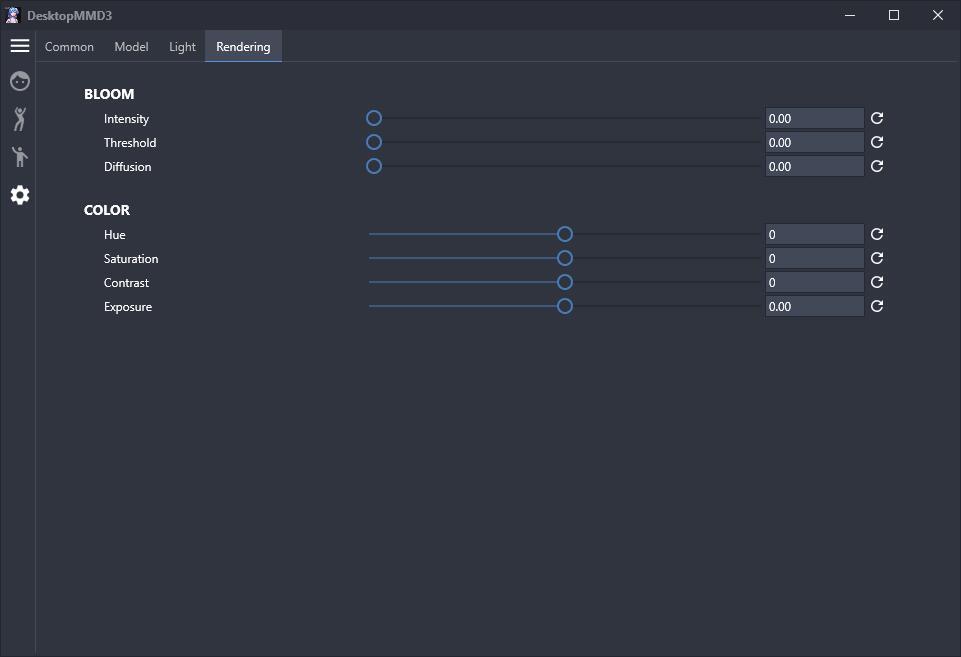This screenshot has height=657, width=961.
Task: Reset Contrast with its reset icon
Action: pyautogui.click(x=876, y=282)
